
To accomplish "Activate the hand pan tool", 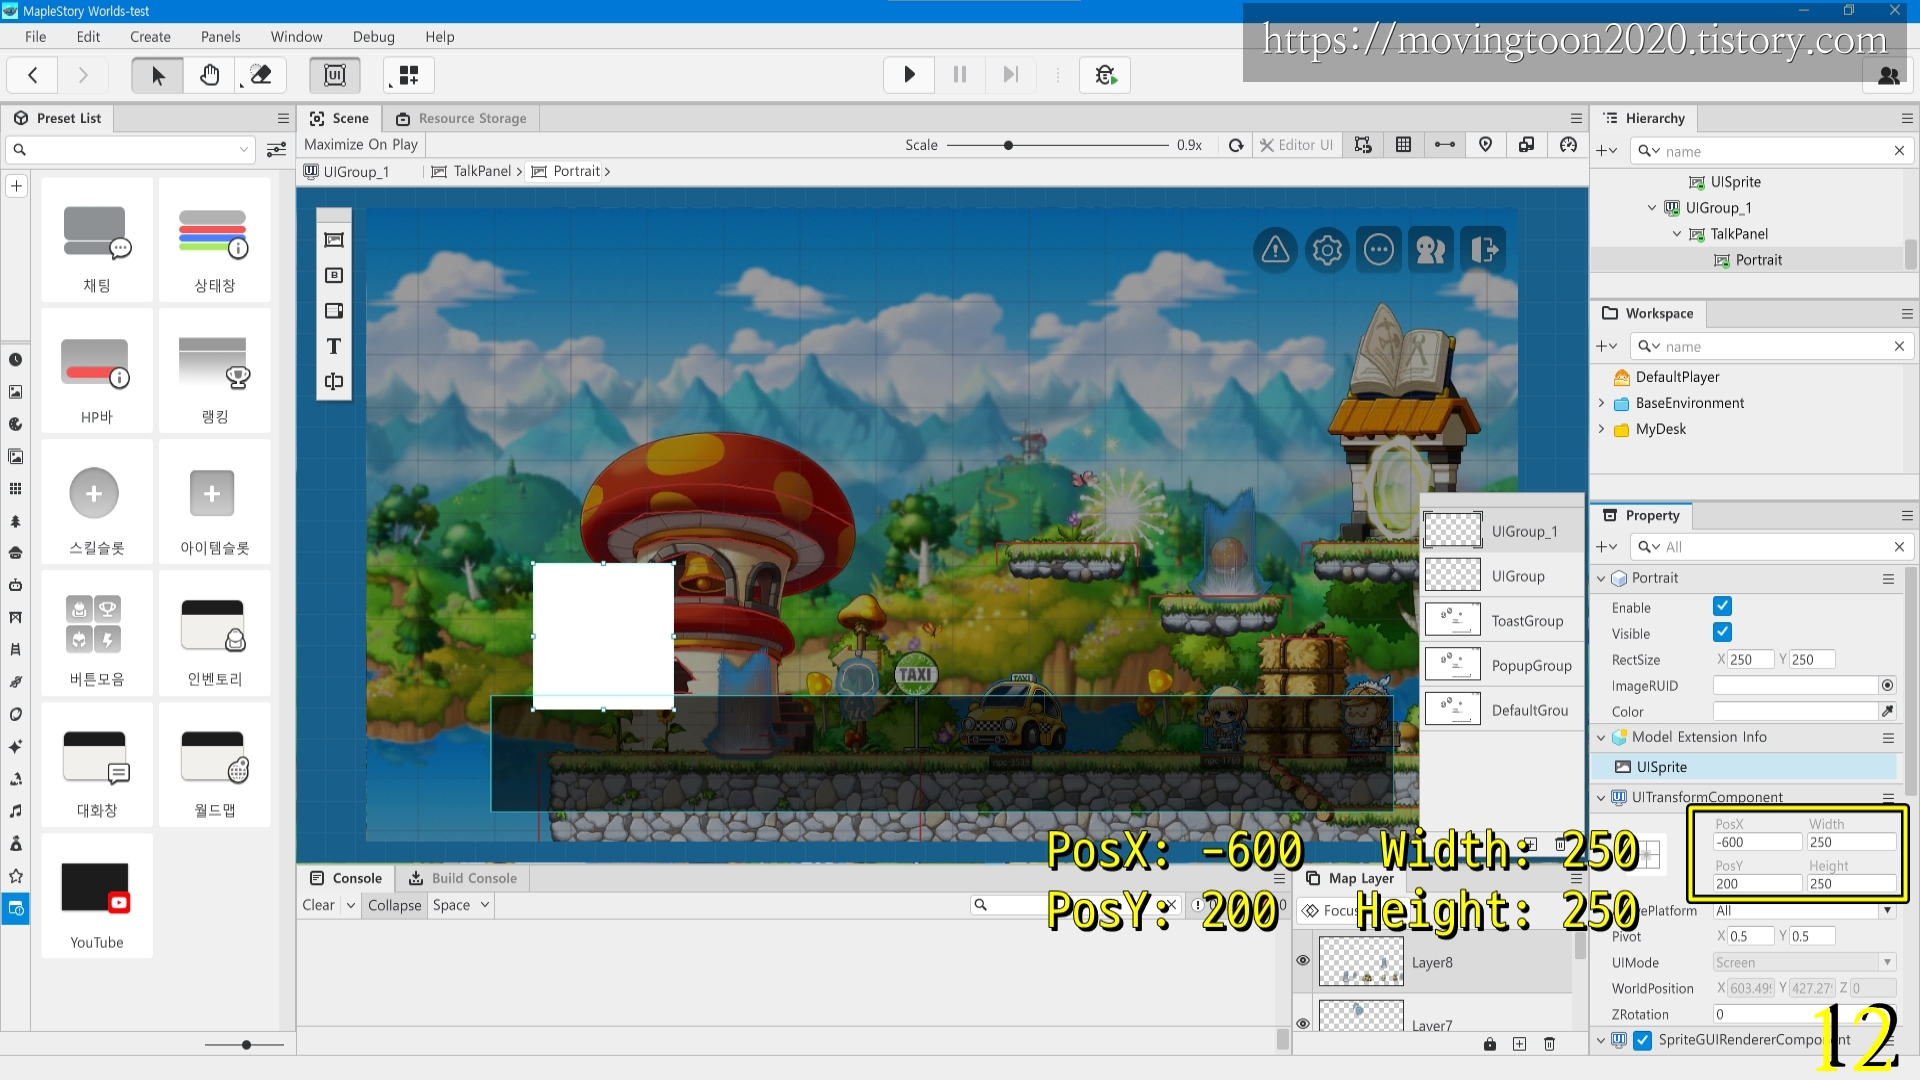I will pyautogui.click(x=209, y=75).
